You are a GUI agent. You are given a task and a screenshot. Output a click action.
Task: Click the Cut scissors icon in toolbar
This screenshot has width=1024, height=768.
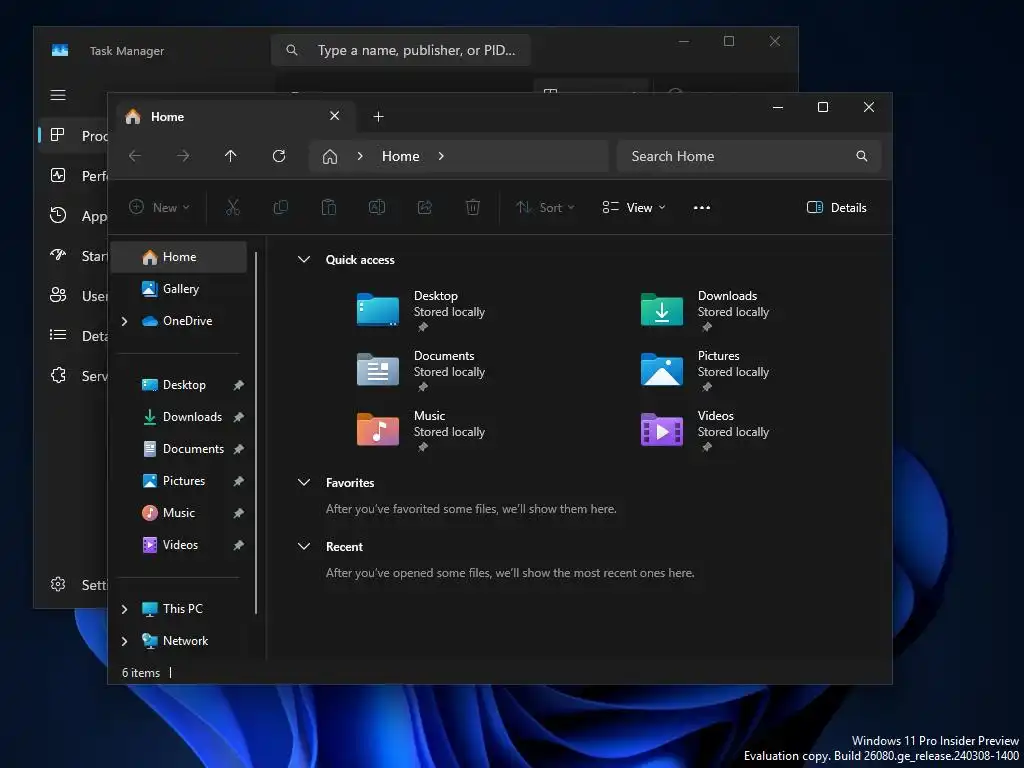click(232, 208)
